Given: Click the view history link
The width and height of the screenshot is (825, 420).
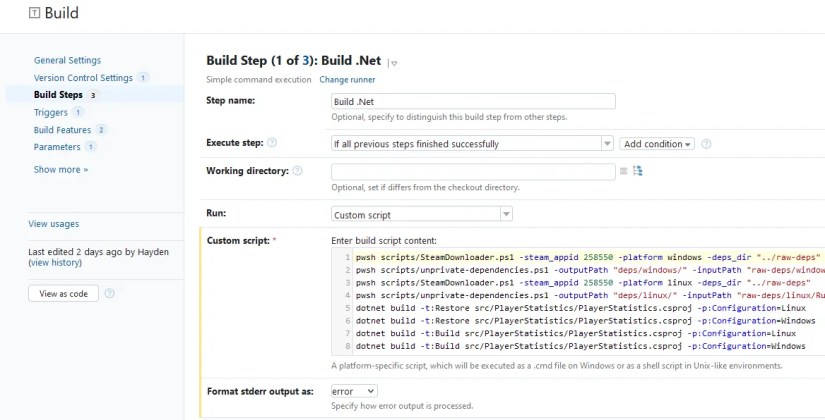Looking at the screenshot, I should point(55,263).
